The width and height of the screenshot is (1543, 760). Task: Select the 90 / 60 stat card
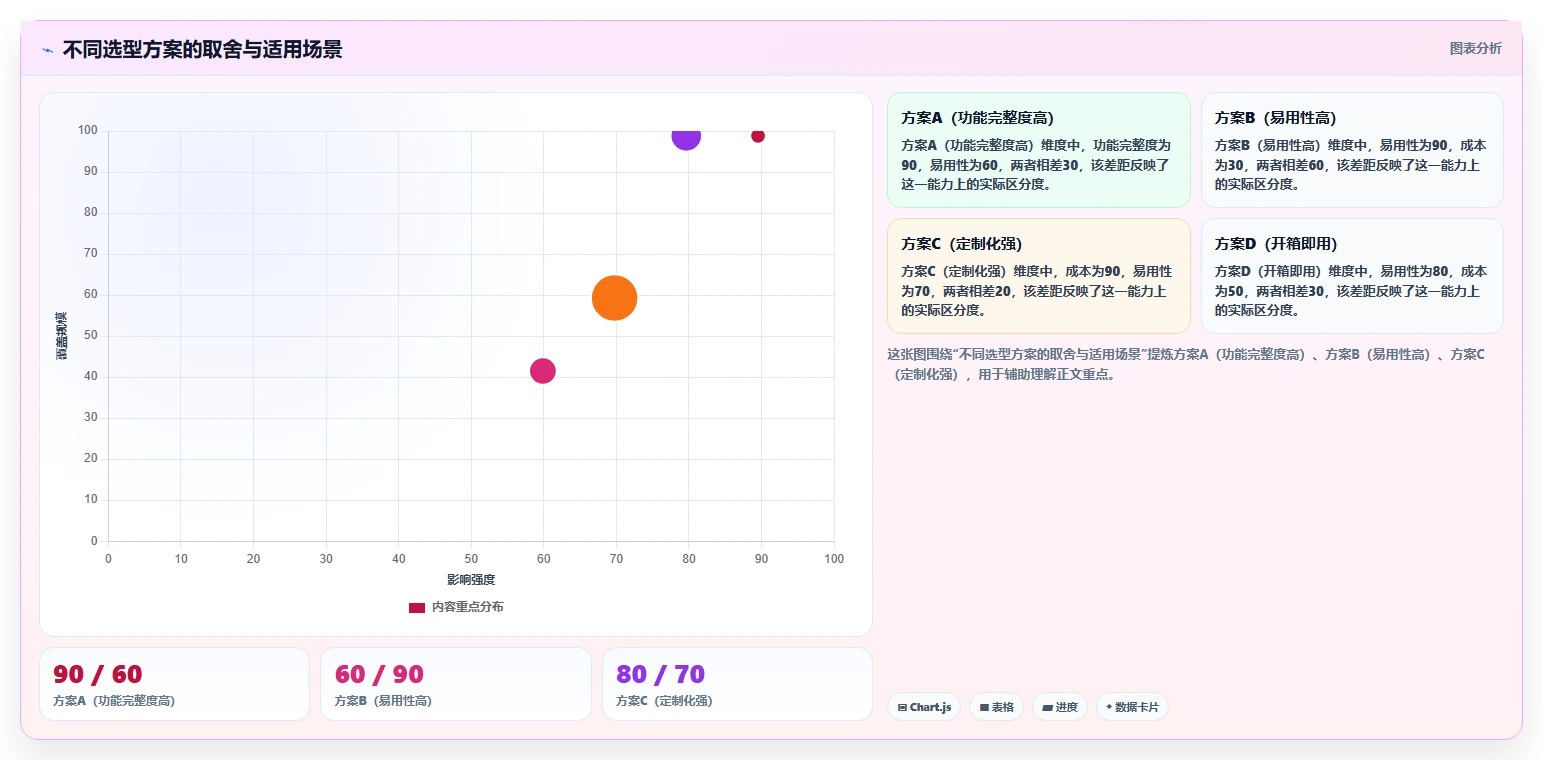[174, 684]
